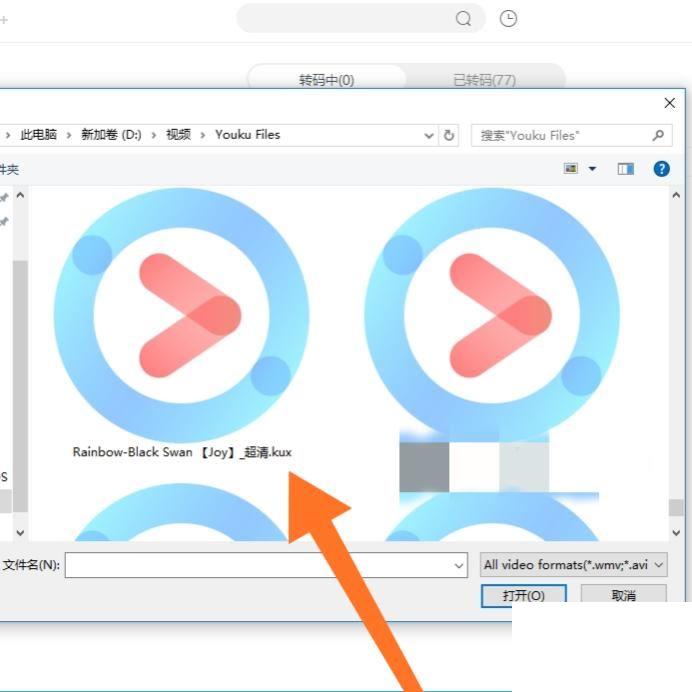The width and height of the screenshot is (692, 692).
Task: Open the blue help icon
Action: [662, 169]
